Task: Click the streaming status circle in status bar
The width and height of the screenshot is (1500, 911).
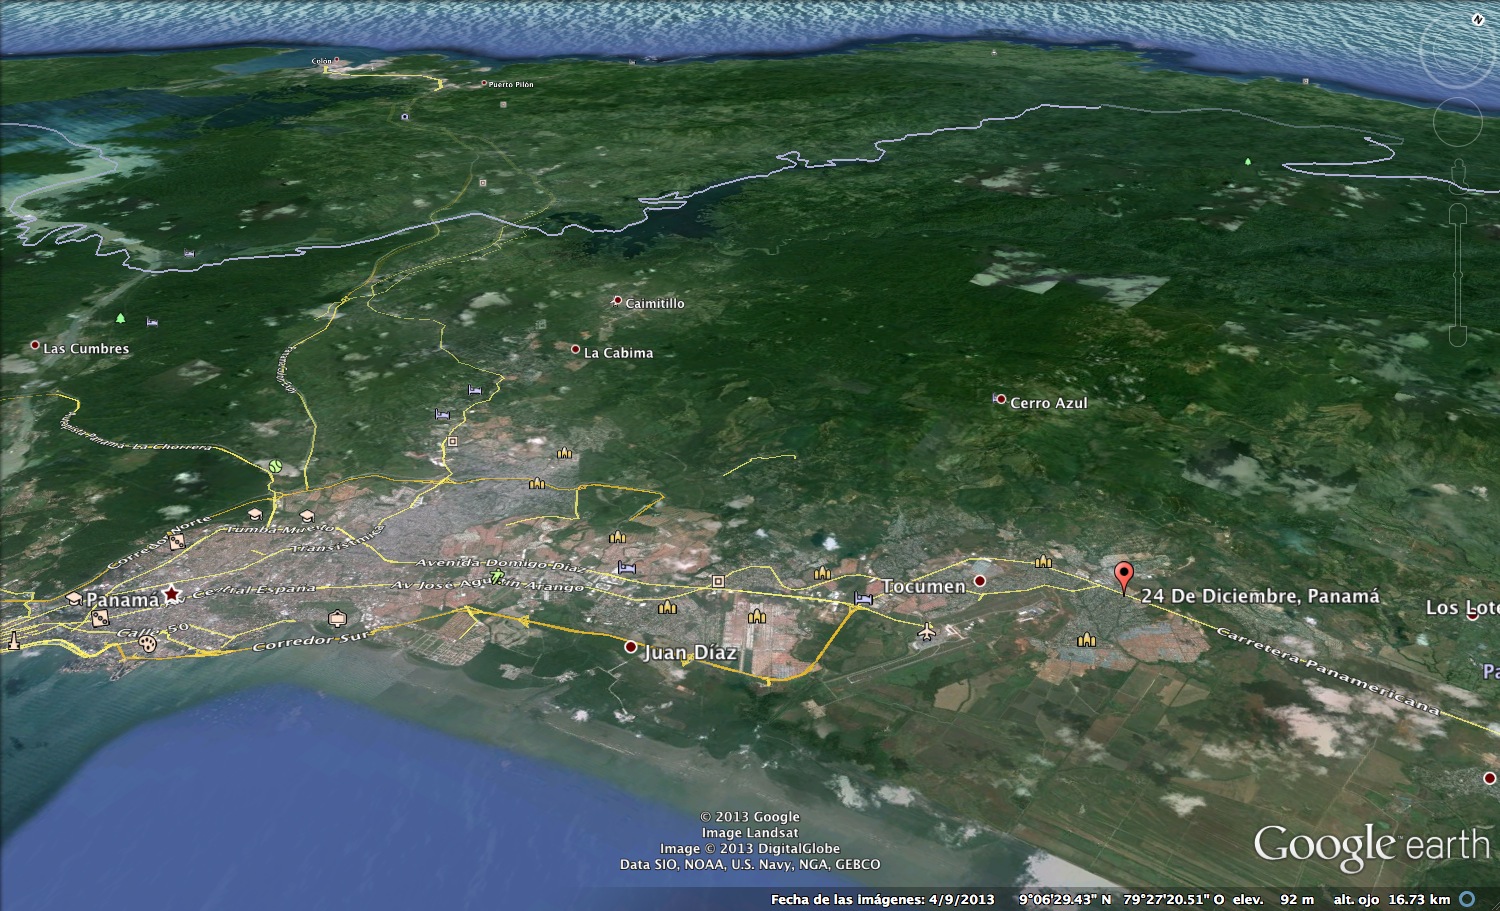Action: pyautogui.click(x=1467, y=899)
